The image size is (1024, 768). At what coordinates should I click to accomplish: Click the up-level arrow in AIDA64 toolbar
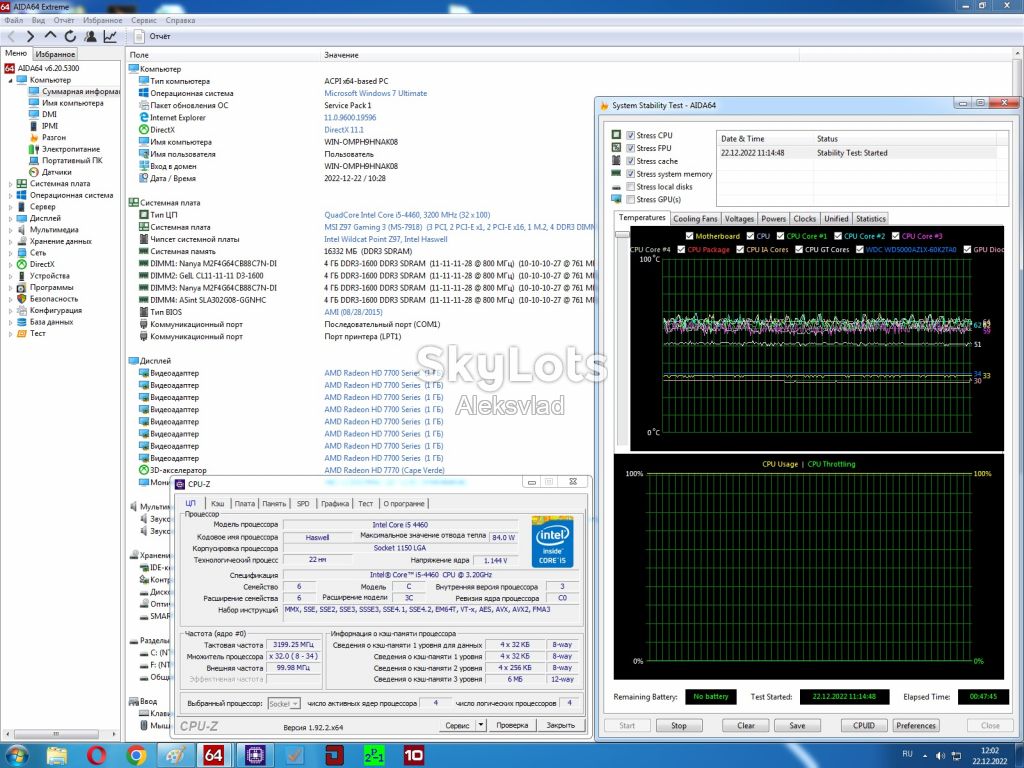(50, 36)
